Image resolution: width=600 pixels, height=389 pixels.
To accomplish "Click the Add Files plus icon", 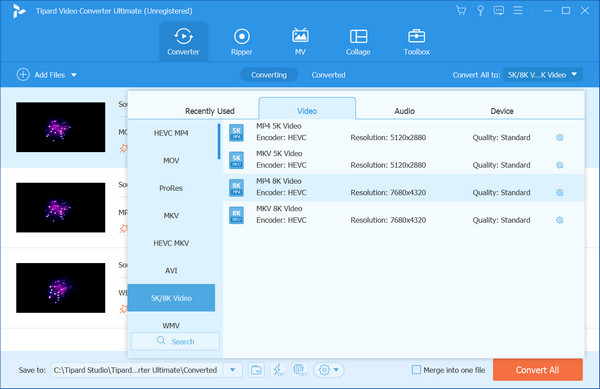I will (x=23, y=75).
